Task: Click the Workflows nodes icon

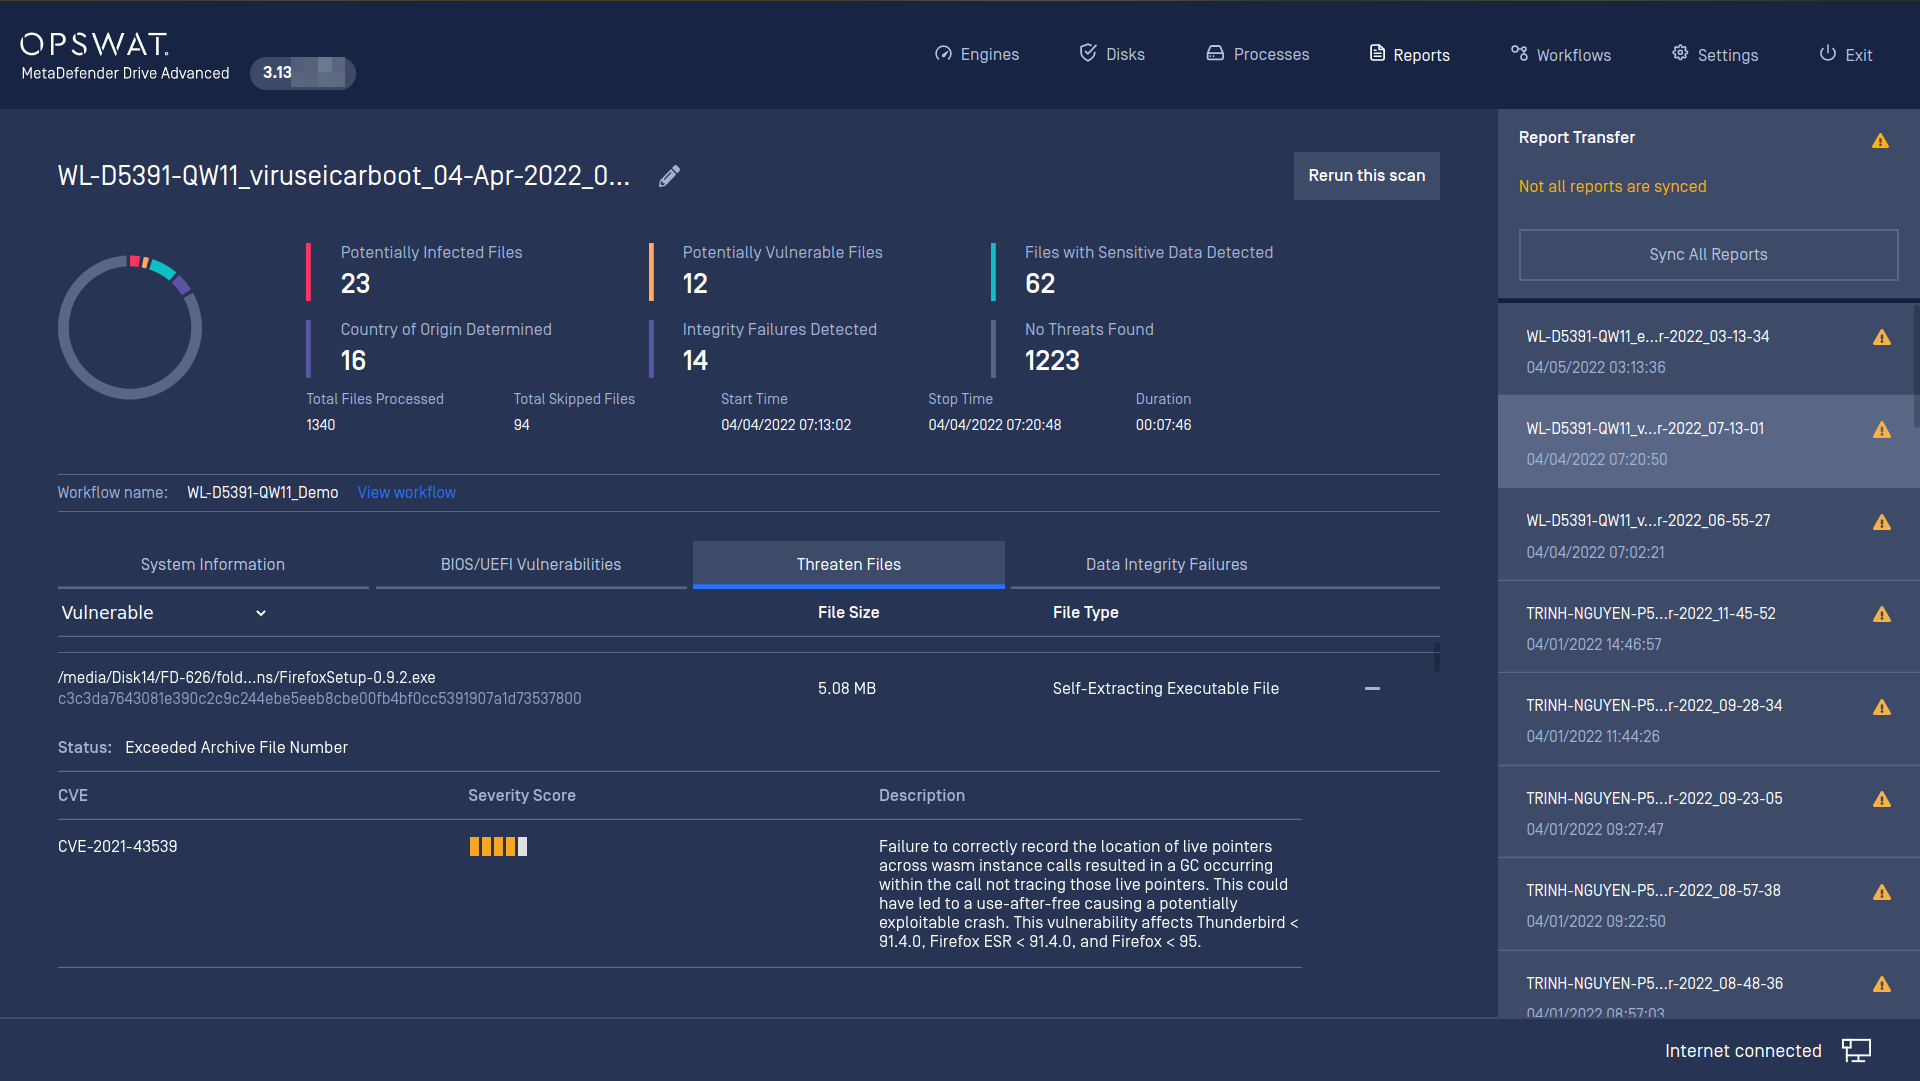Action: pos(1519,53)
